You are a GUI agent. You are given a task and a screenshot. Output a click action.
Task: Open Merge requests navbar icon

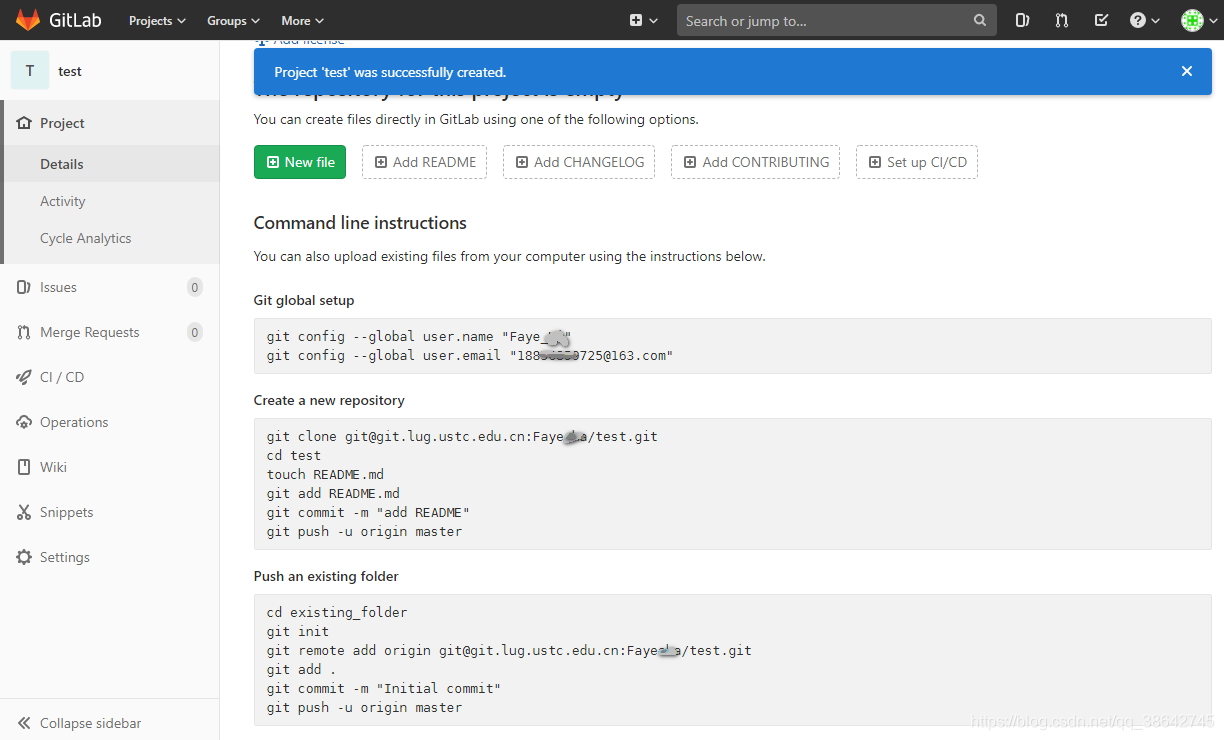(1062, 20)
